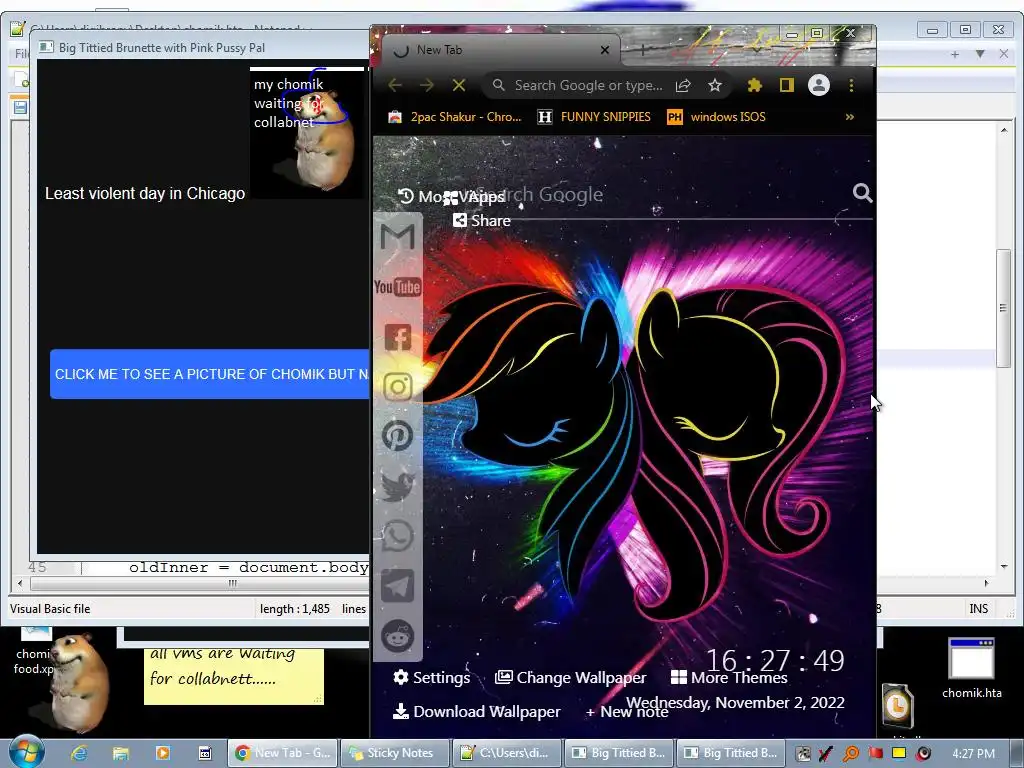Click Change Wallpaper
This screenshot has height=768, width=1024.
point(571,677)
